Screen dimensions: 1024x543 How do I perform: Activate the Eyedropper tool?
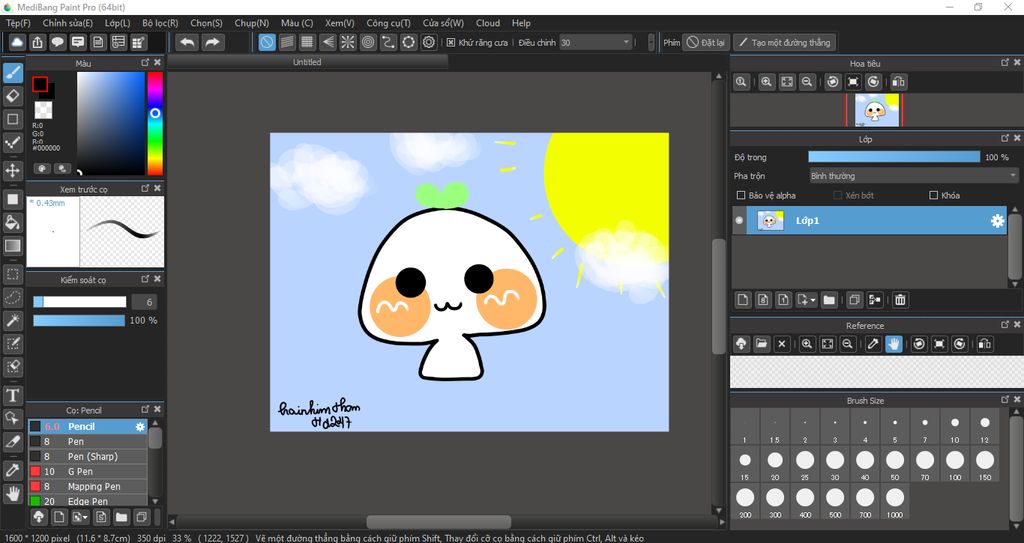point(13,469)
